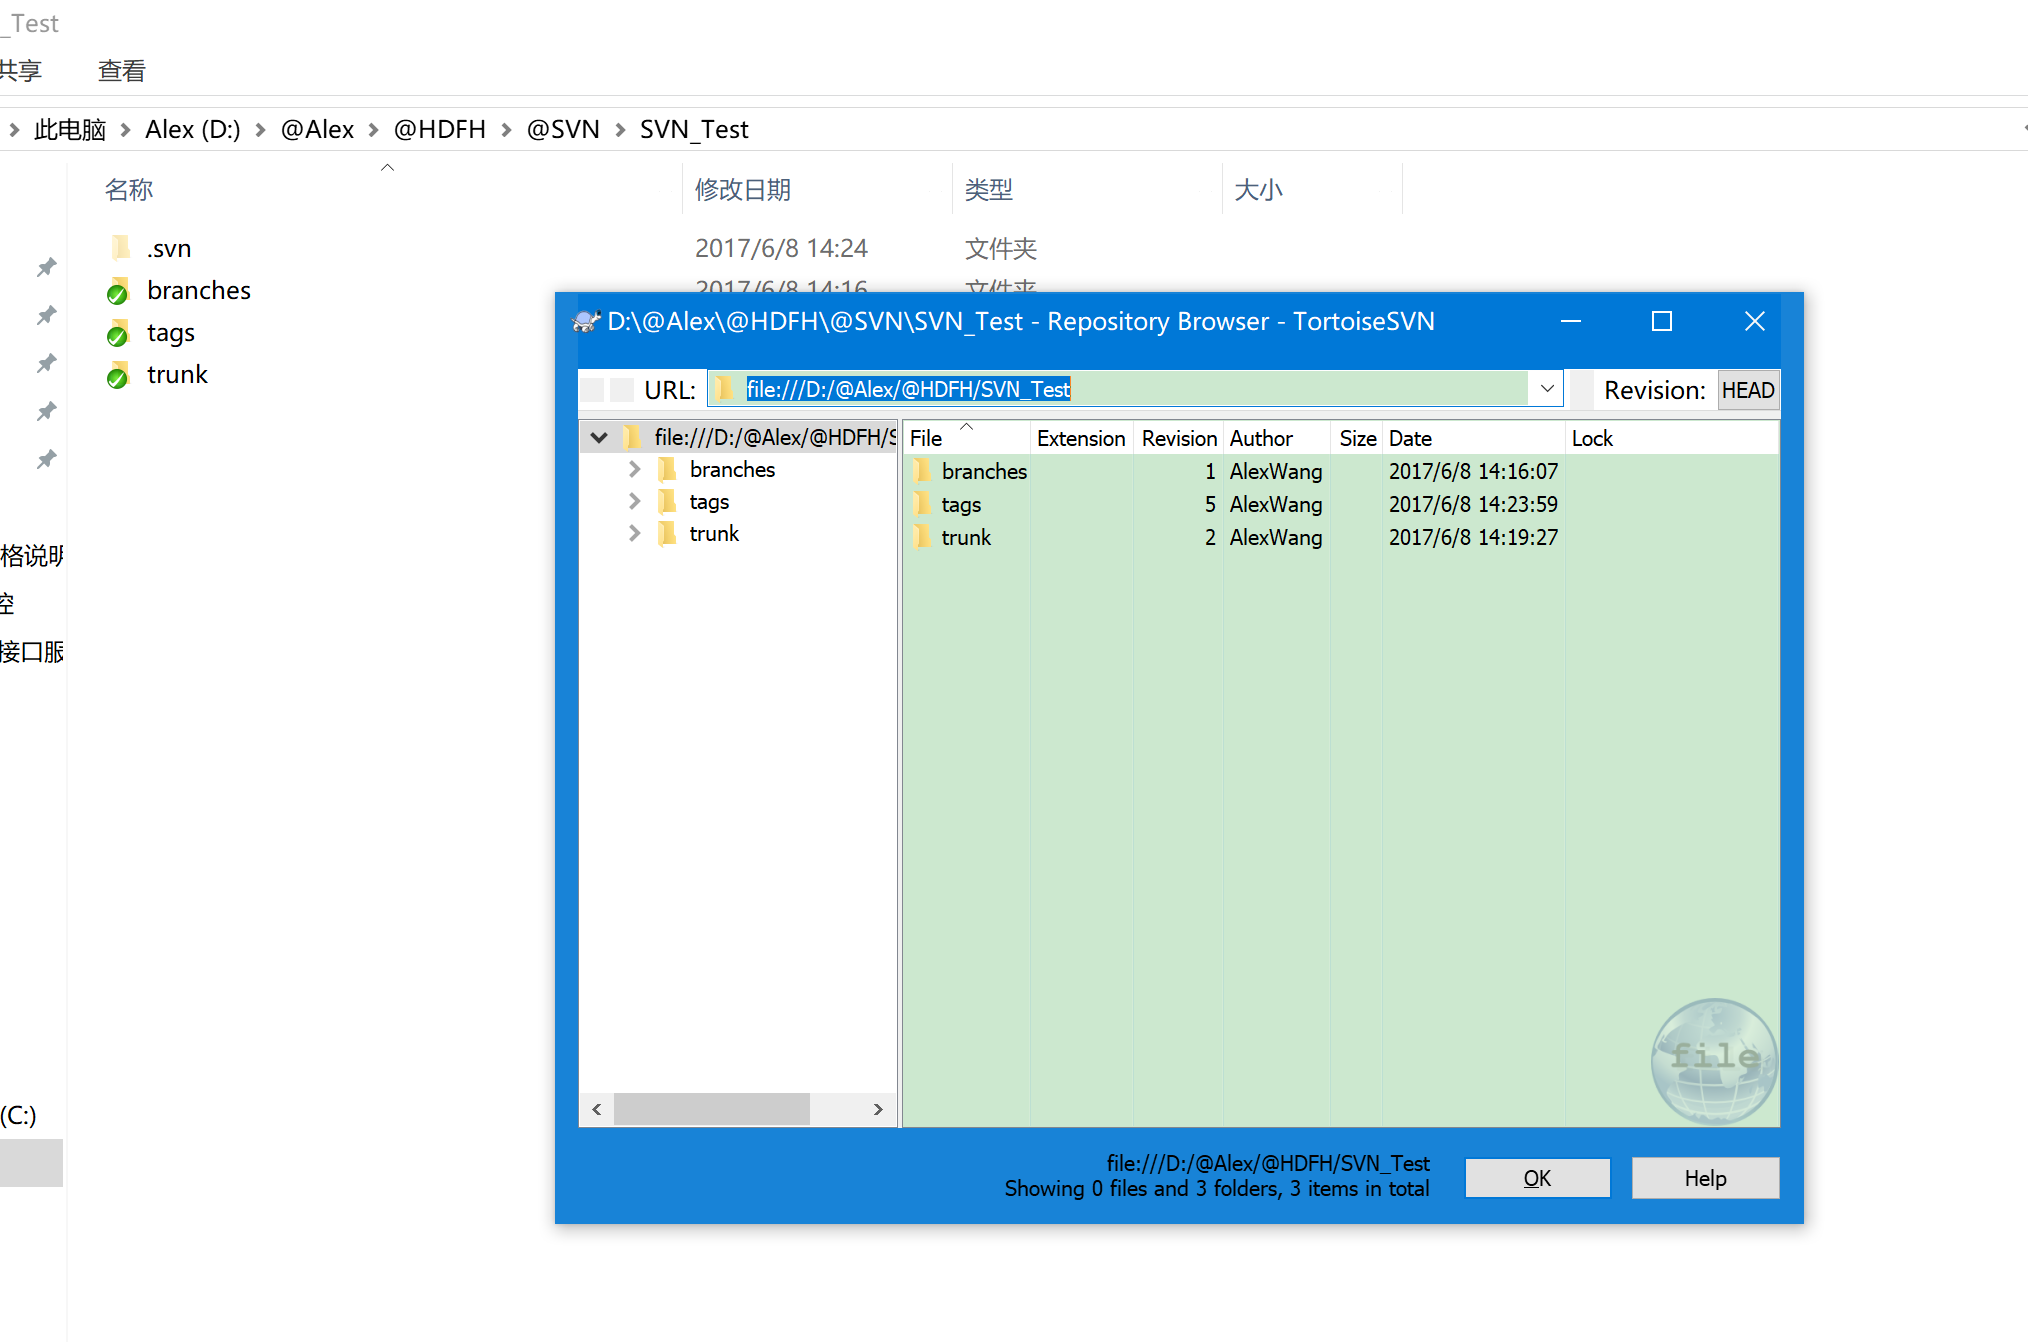Image resolution: width=2028 pixels, height=1342 pixels.
Task: Expand the branches node in the tree
Action: tap(635, 468)
